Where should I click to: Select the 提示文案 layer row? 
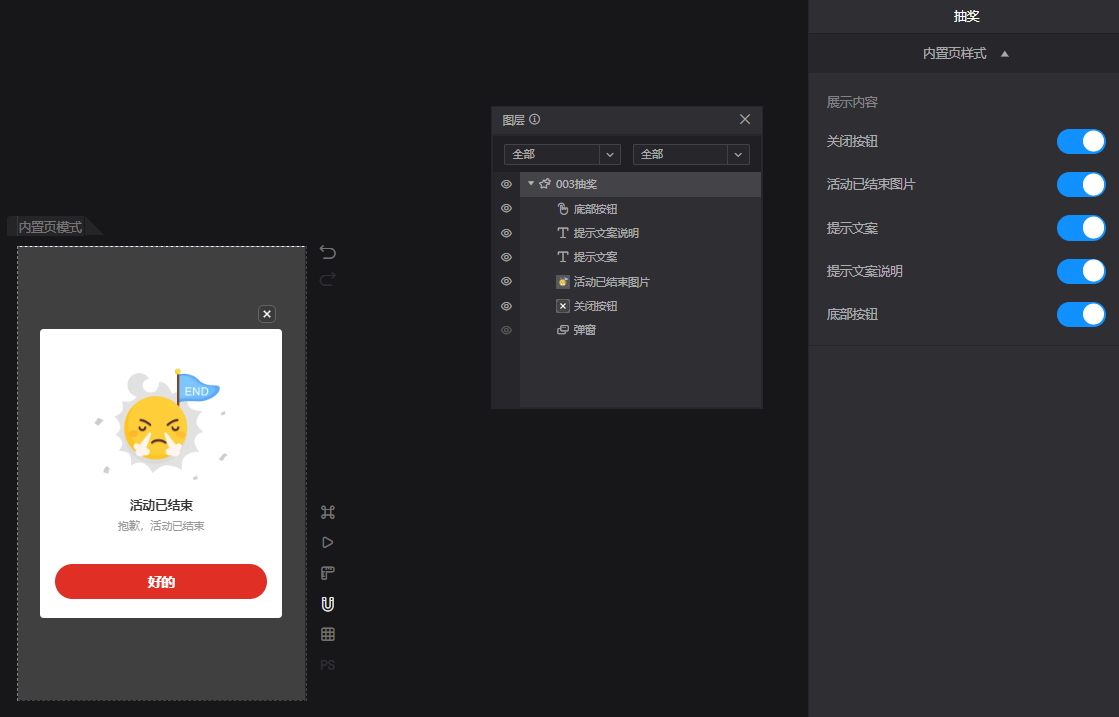click(x=640, y=257)
